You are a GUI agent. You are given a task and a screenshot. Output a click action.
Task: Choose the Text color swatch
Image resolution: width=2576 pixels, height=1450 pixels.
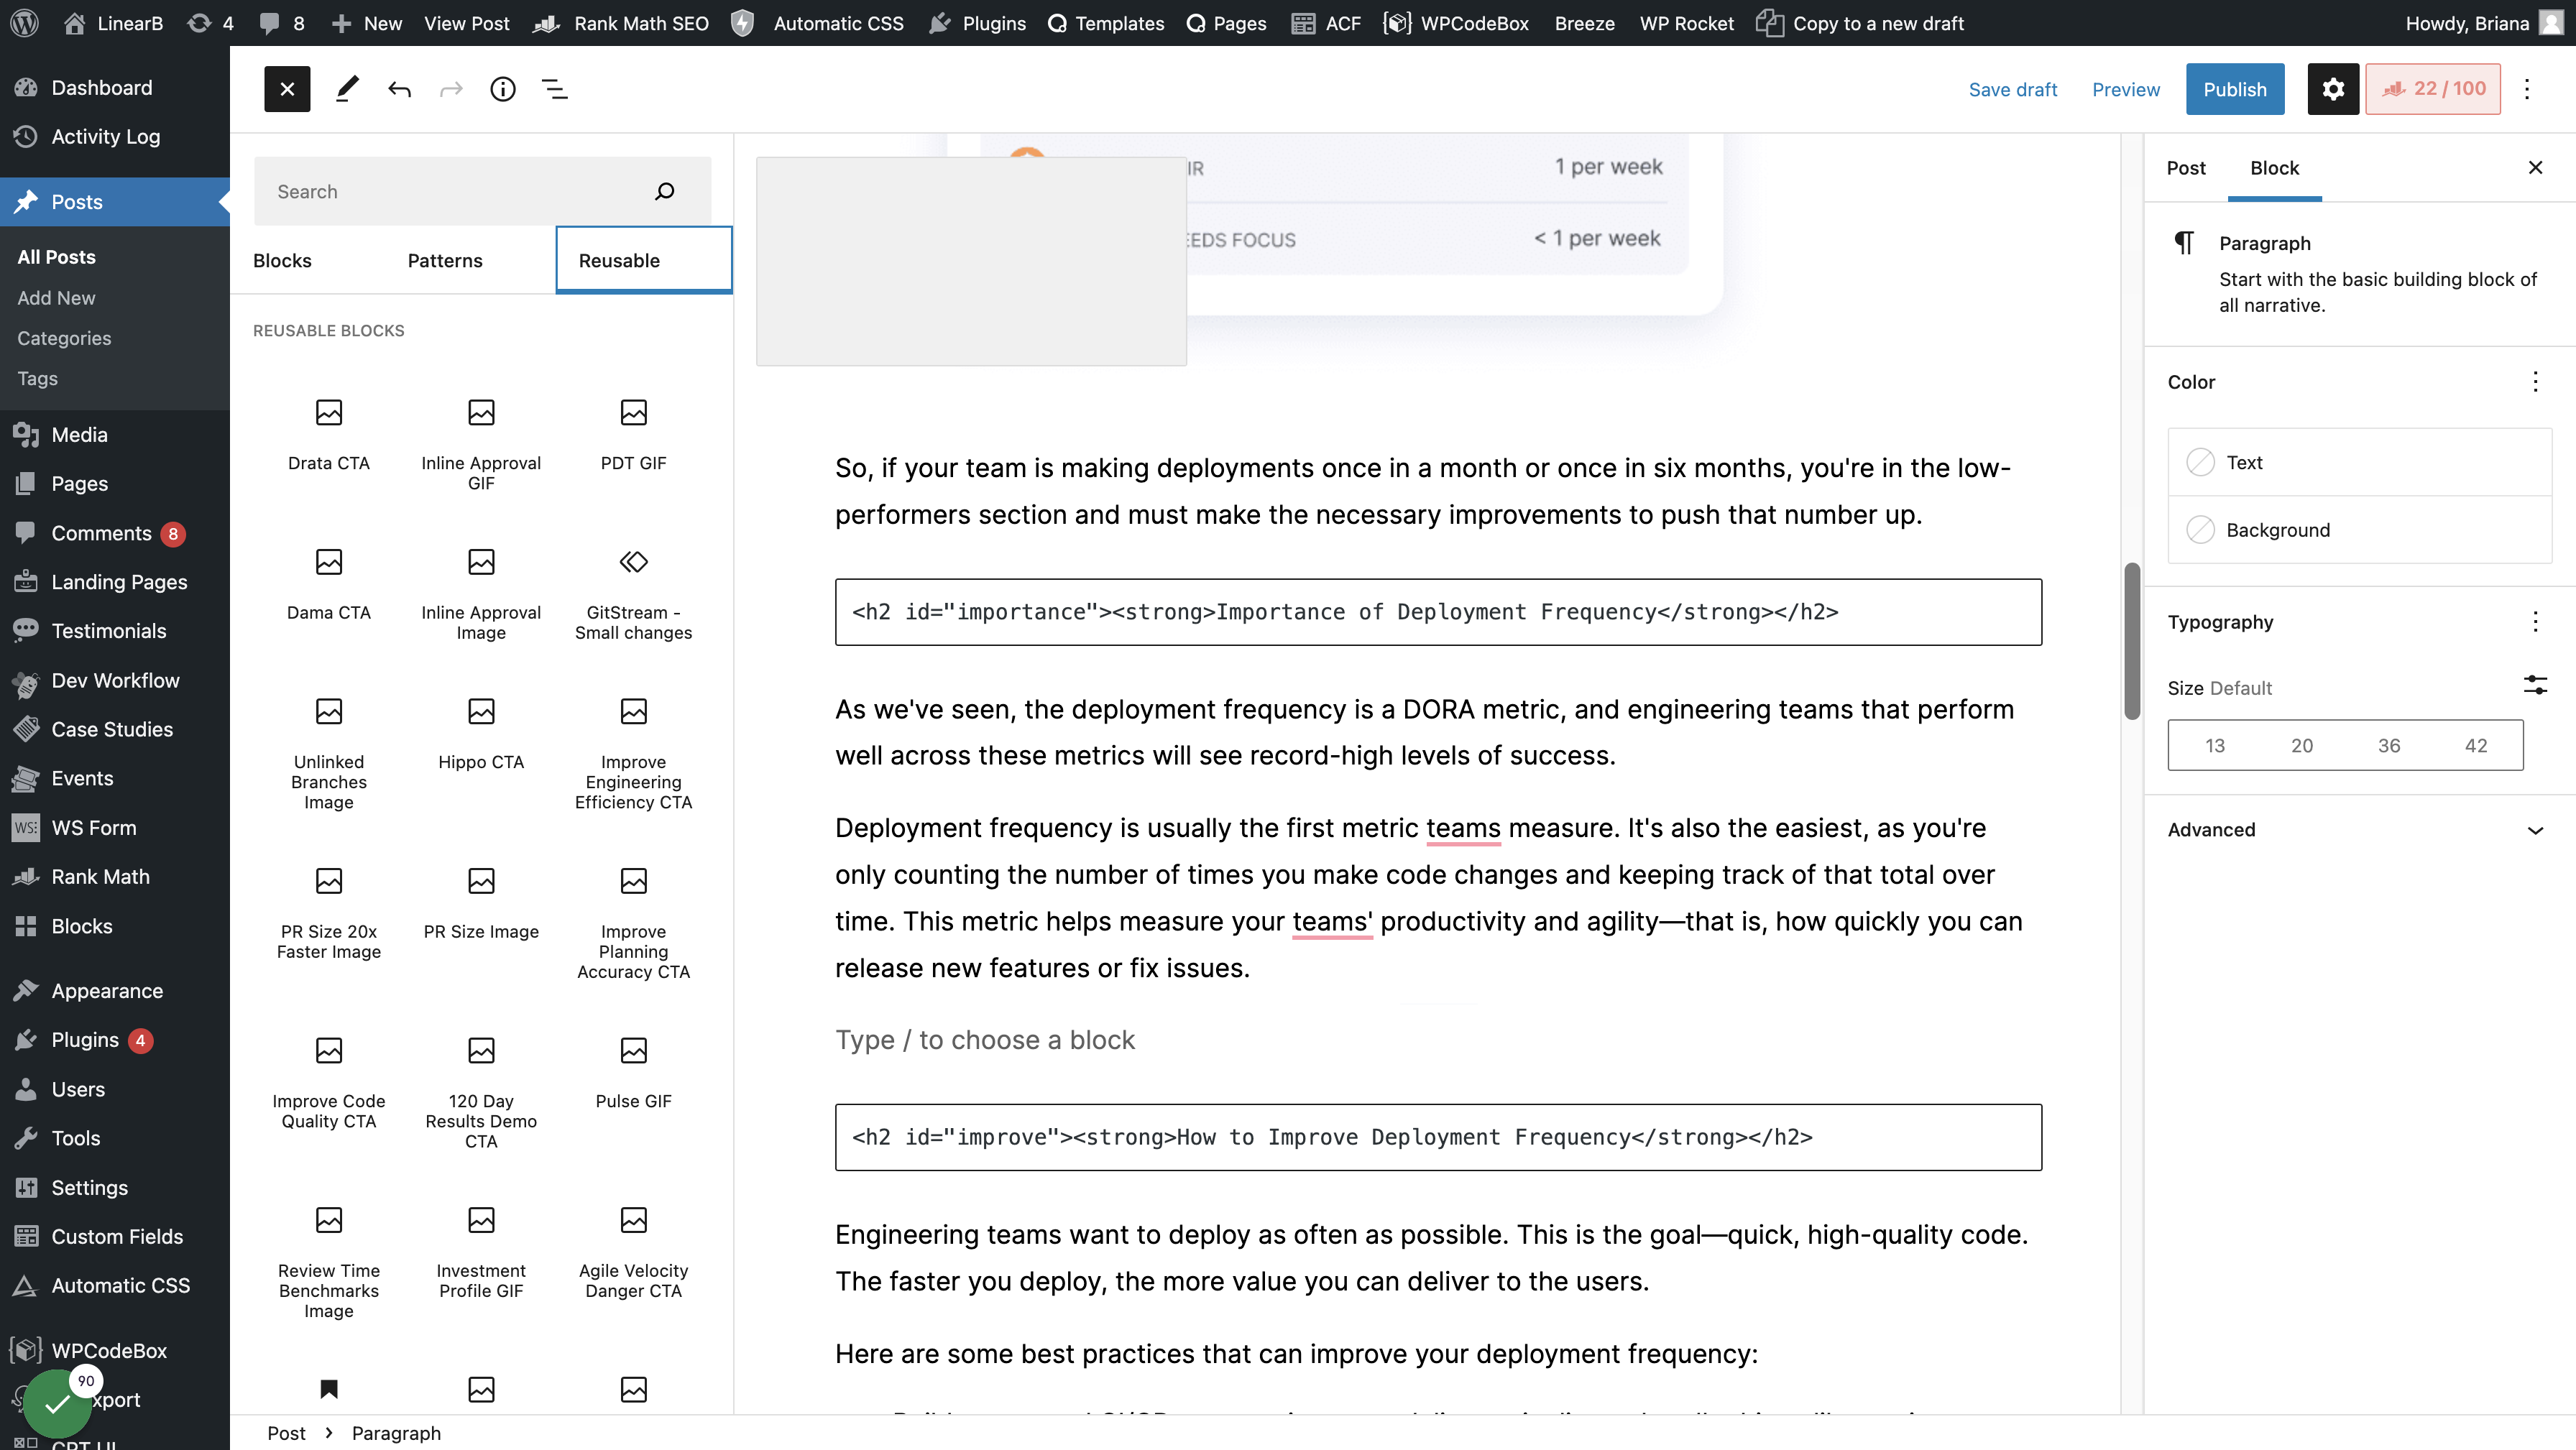pyautogui.click(x=2359, y=462)
